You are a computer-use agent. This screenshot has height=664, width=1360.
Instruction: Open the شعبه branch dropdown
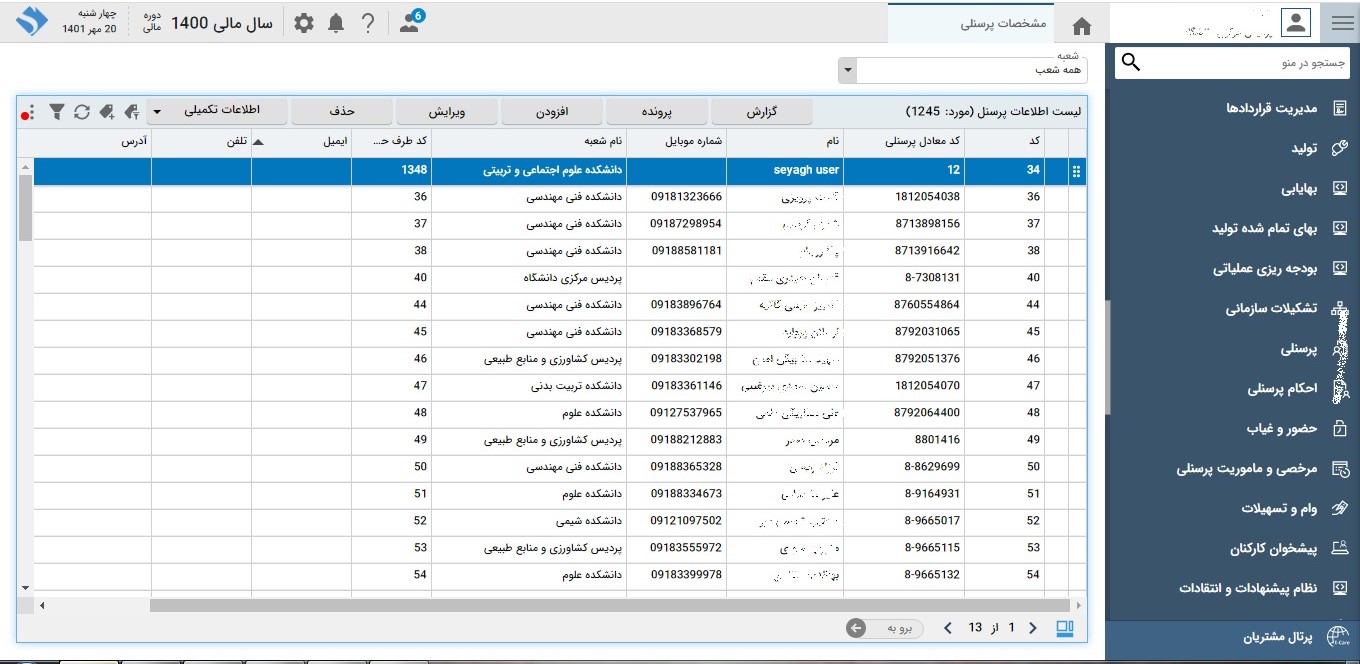(847, 70)
